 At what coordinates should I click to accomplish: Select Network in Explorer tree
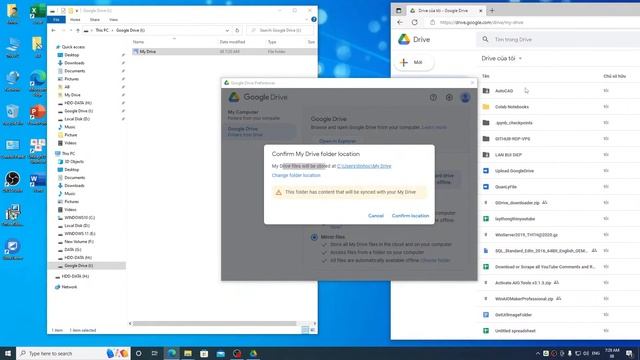coord(69,287)
